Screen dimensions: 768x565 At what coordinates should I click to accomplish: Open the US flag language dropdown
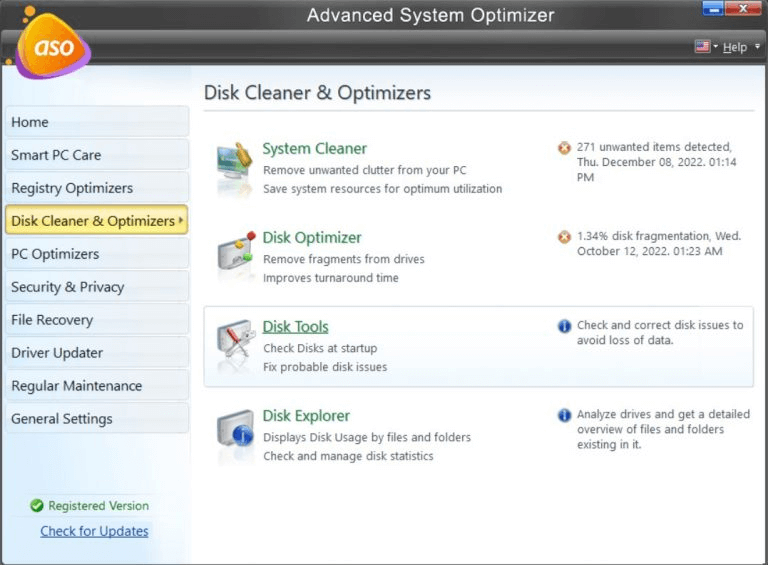(706, 47)
